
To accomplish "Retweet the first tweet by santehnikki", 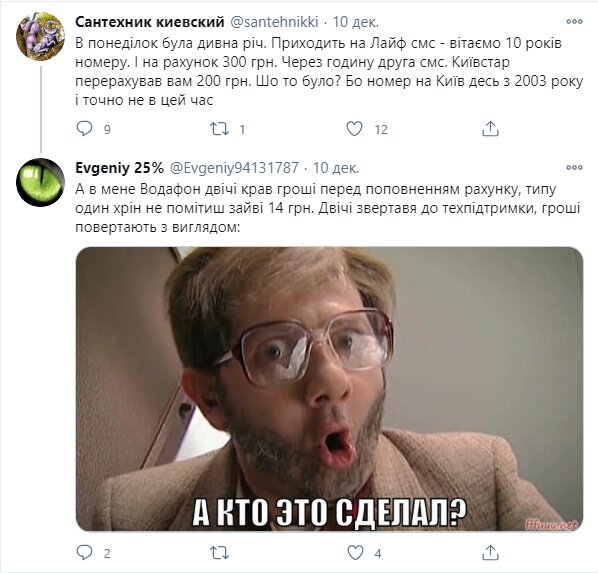I will coord(220,129).
